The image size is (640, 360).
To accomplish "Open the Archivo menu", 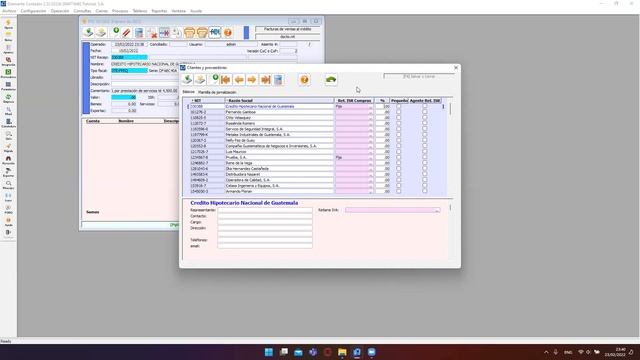I will click(9, 11).
